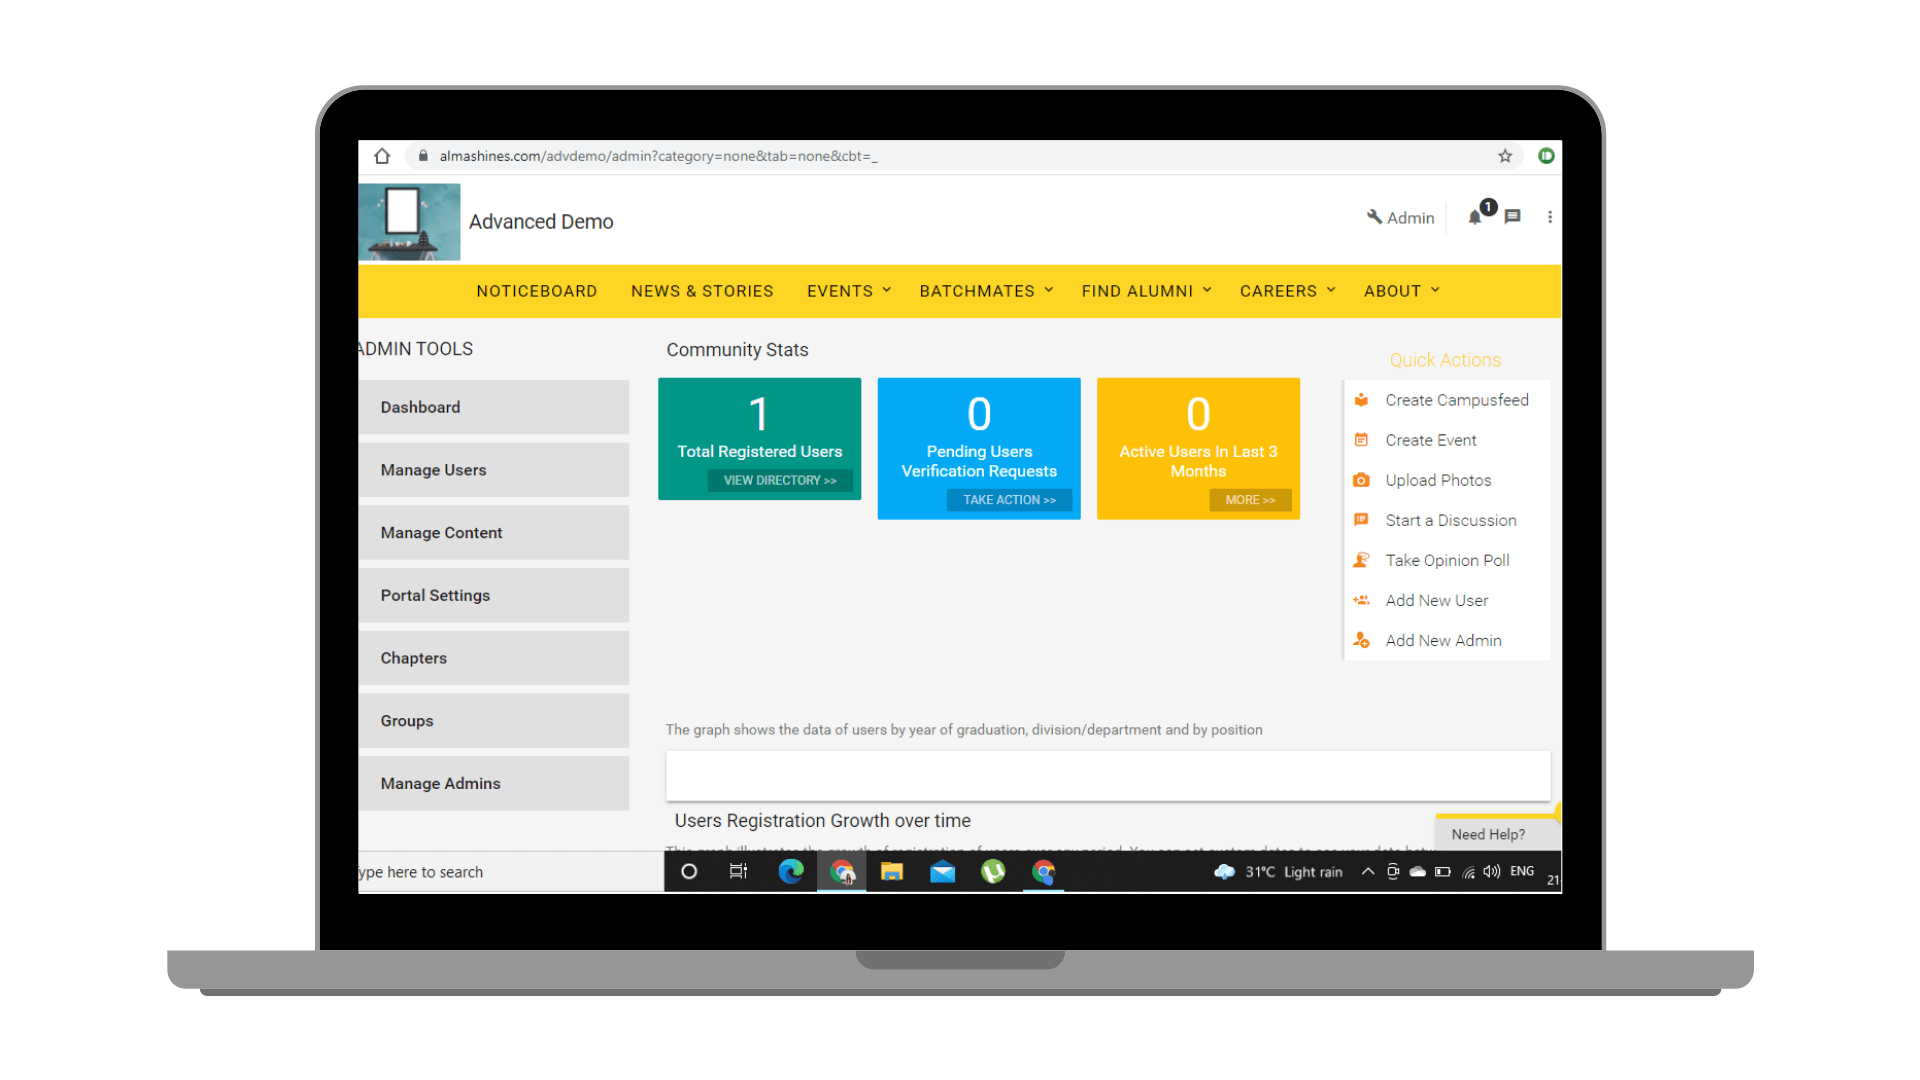Click the Start a Discussion icon
Screen dimensions: 1920x1080
[1360, 518]
